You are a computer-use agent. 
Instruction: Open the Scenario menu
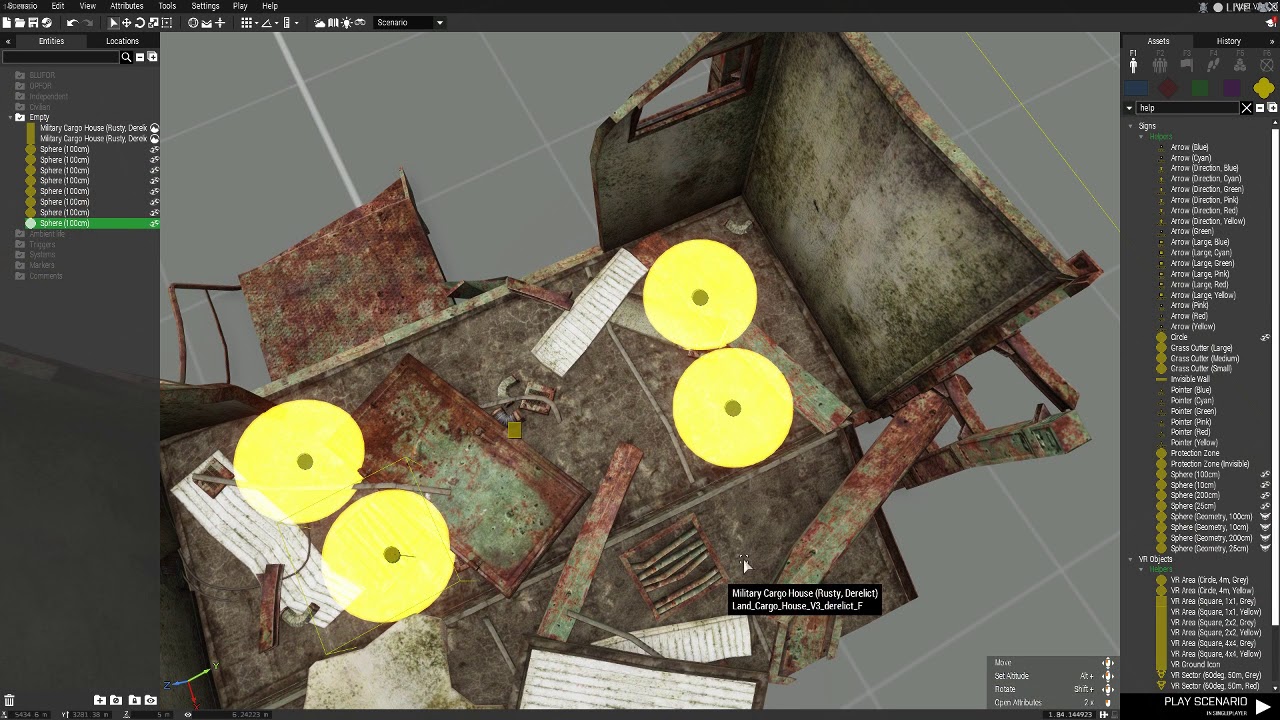click(22, 6)
